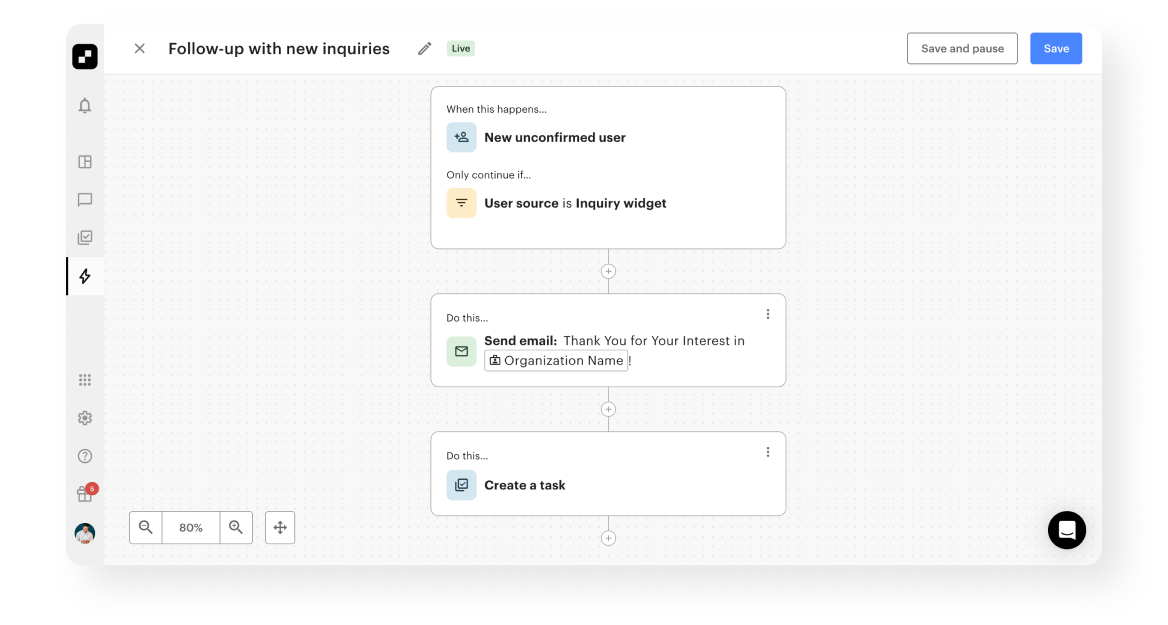Viewport: 1168px width, 625px height.
Task: Close the workflow editor
Action: [x=140, y=49]
